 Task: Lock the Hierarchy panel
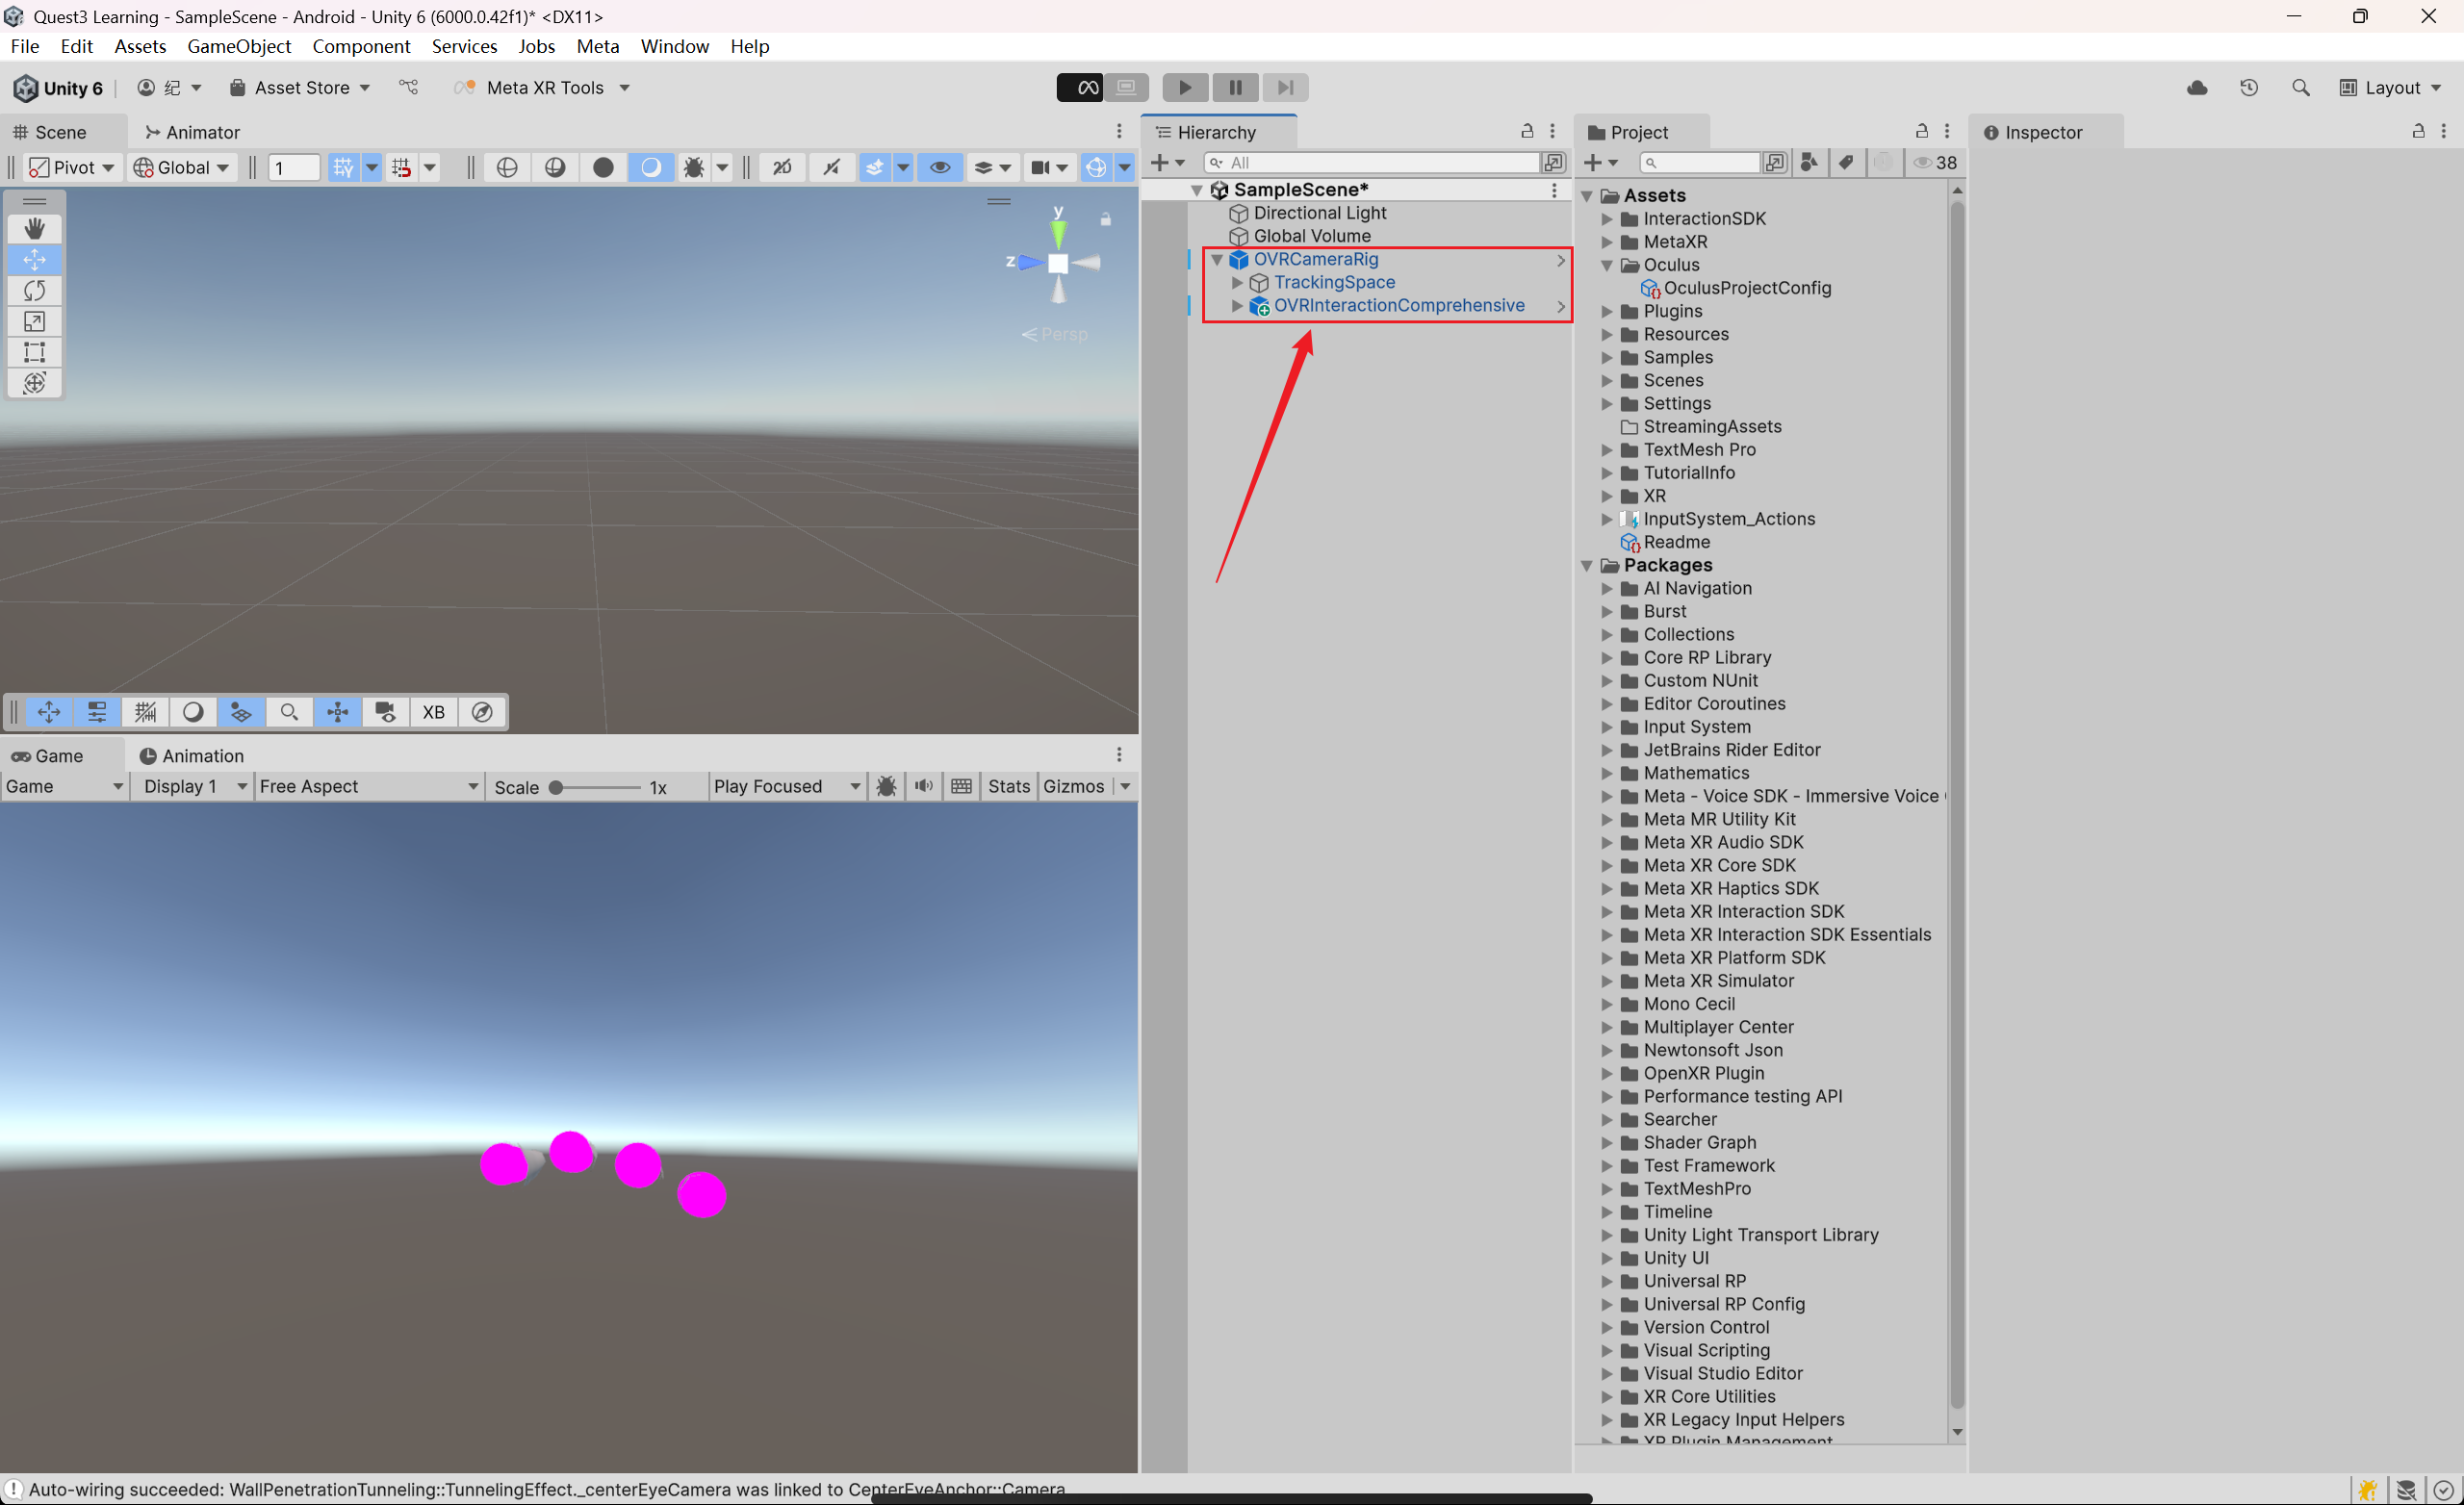pos(1527,131)
